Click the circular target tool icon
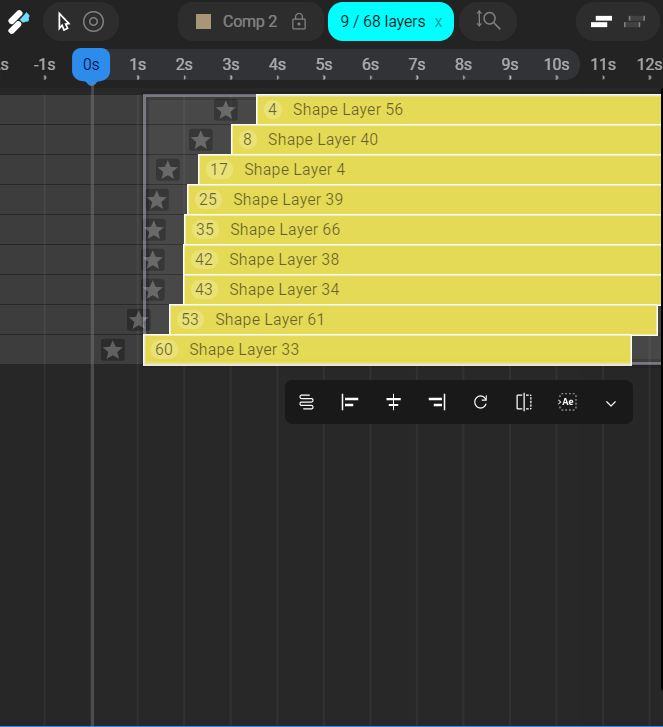This screenshot has width=663, height=727. point(93,21)
